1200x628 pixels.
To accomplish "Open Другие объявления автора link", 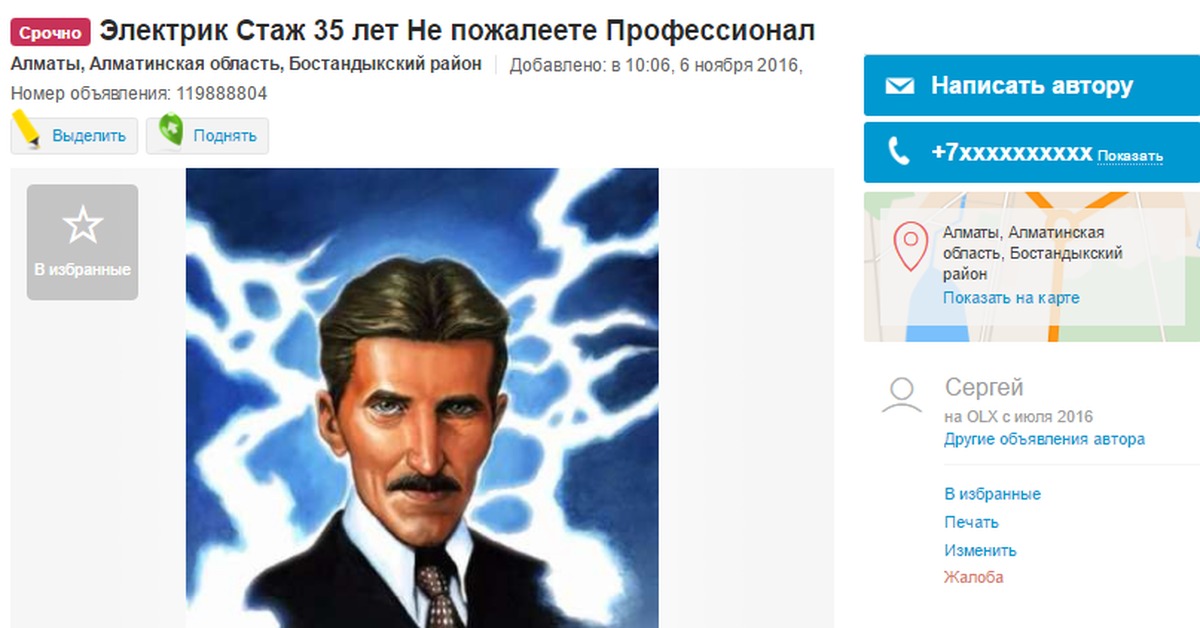I will [x=1044, y=439].
